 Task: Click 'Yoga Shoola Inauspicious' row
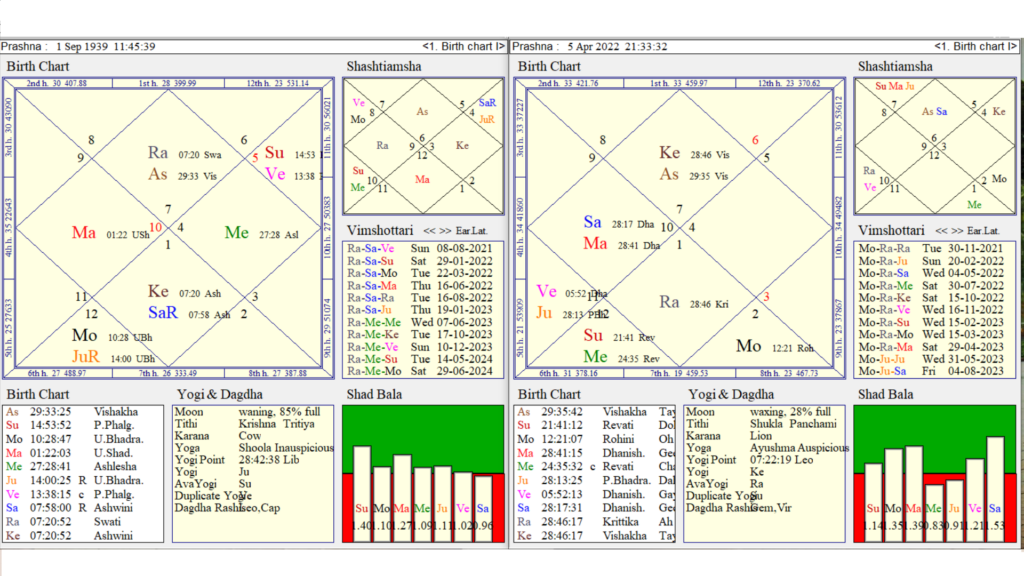point(253,448)
